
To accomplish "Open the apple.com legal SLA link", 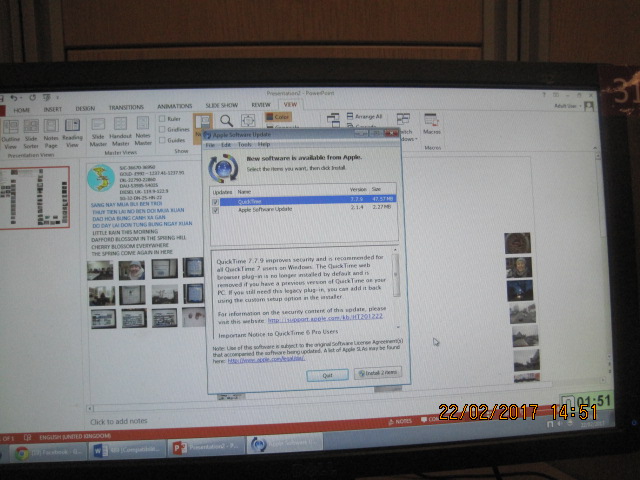I will pos(266,360).
